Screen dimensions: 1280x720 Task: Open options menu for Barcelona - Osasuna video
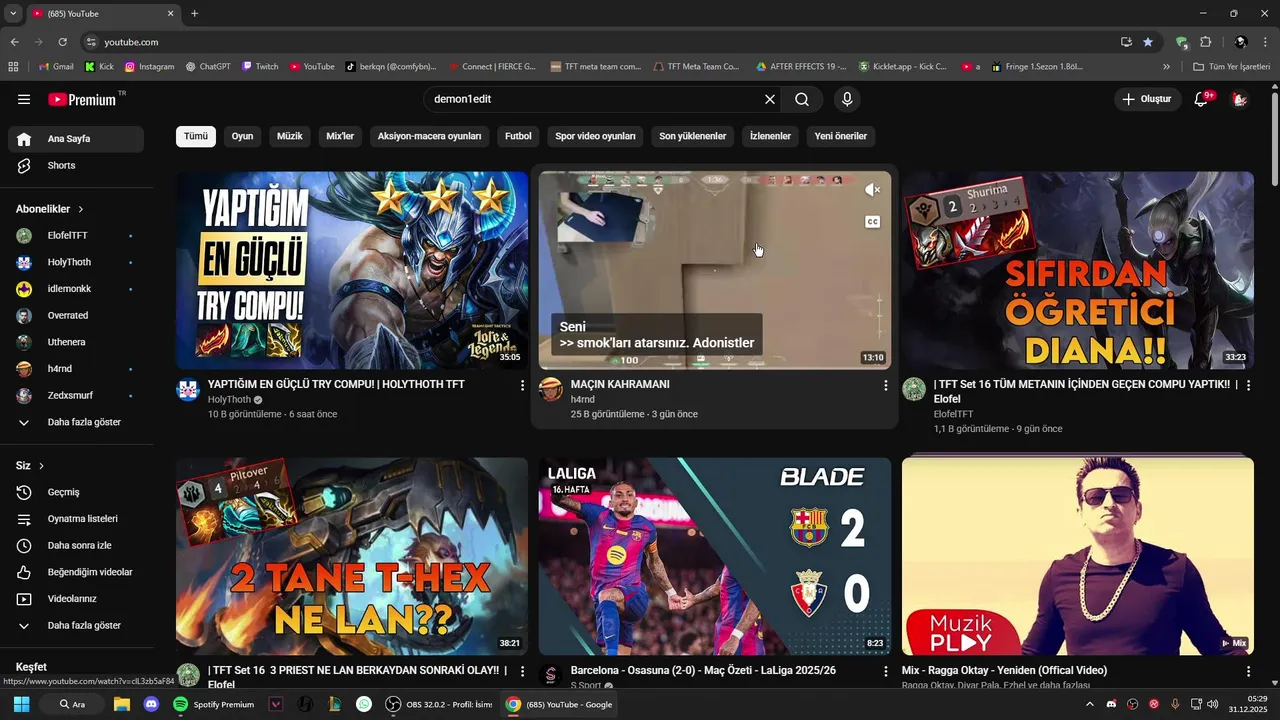[885, 672]
